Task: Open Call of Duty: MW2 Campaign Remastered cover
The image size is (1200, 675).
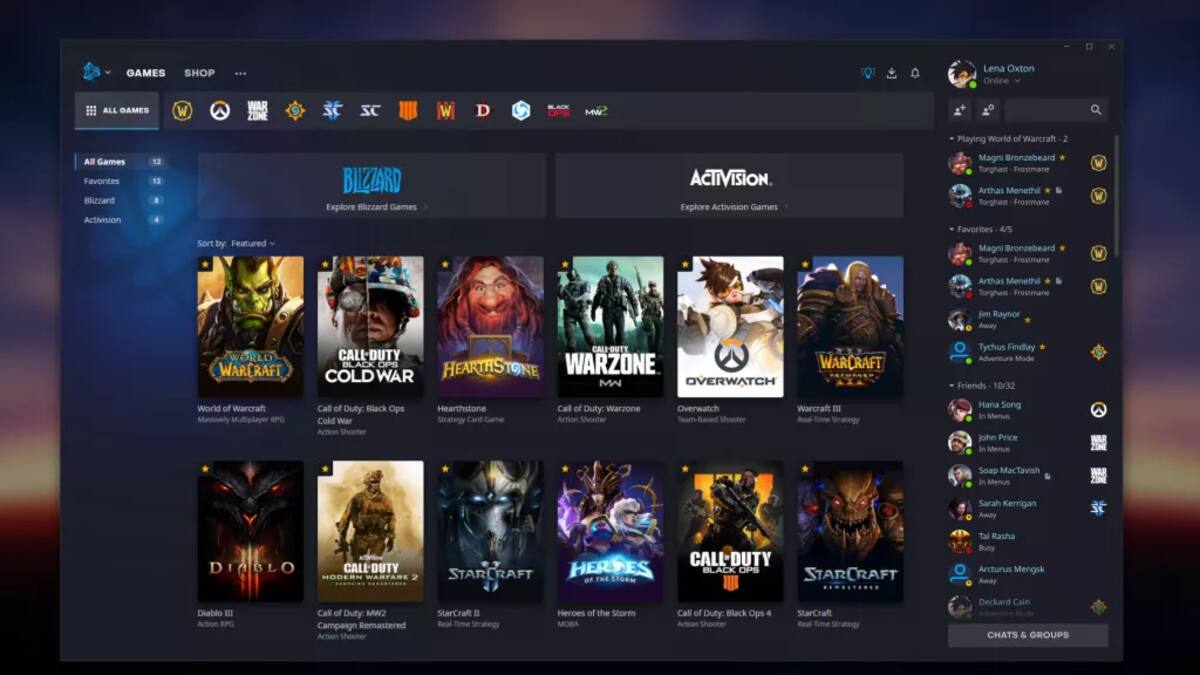Action: [x=370, y=531]
